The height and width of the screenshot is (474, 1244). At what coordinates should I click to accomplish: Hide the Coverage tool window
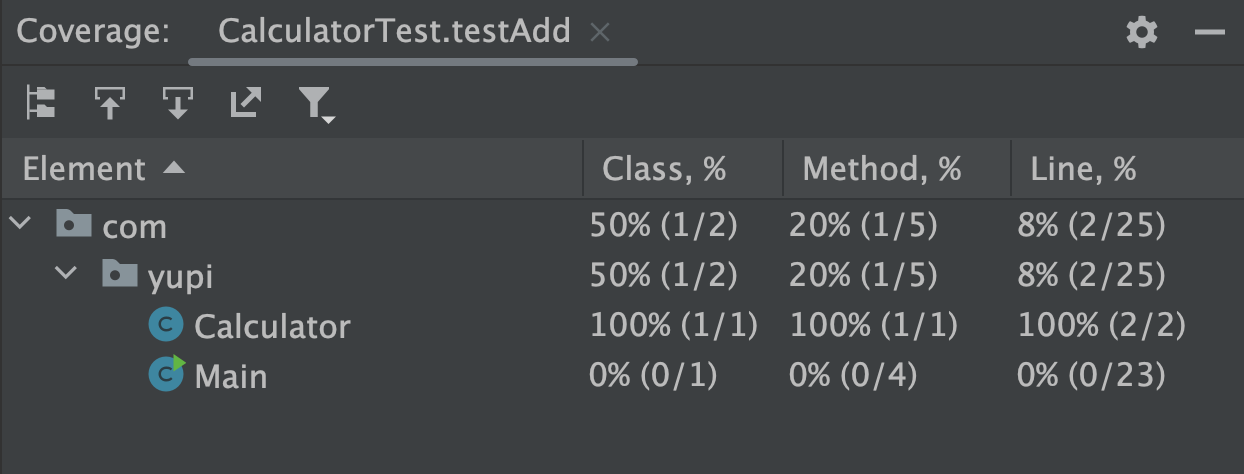coord(1210,32)
